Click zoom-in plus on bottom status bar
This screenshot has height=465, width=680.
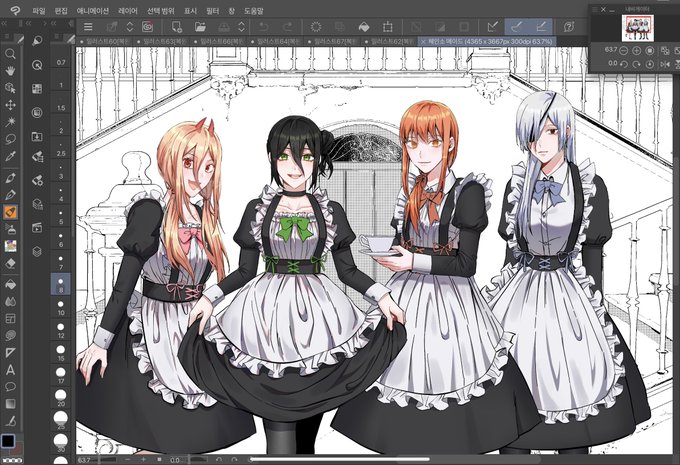coord(144,459)
